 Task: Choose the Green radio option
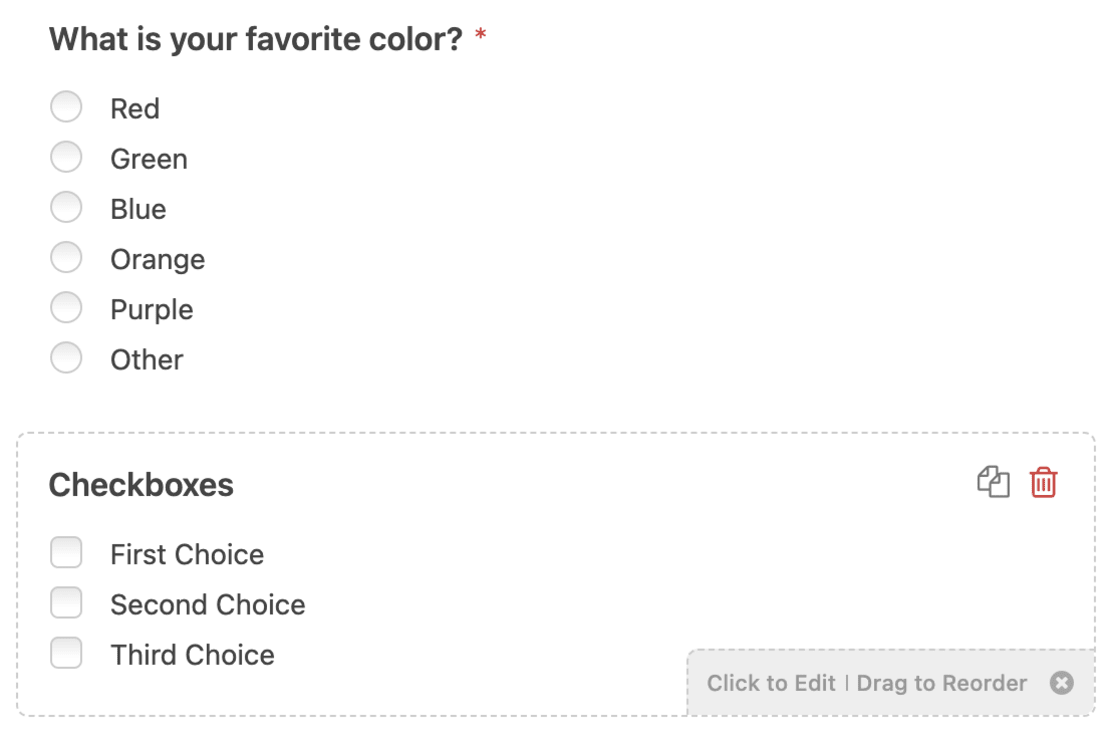pyautogui.click(x=66, y=157)
